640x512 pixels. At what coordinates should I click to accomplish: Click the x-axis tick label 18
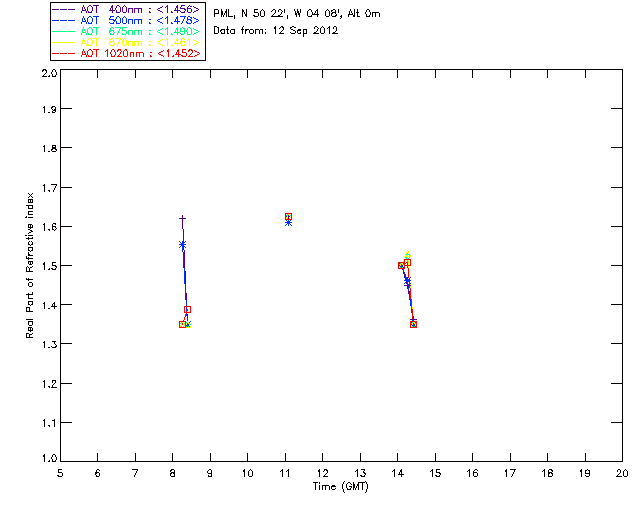point(548,473)
